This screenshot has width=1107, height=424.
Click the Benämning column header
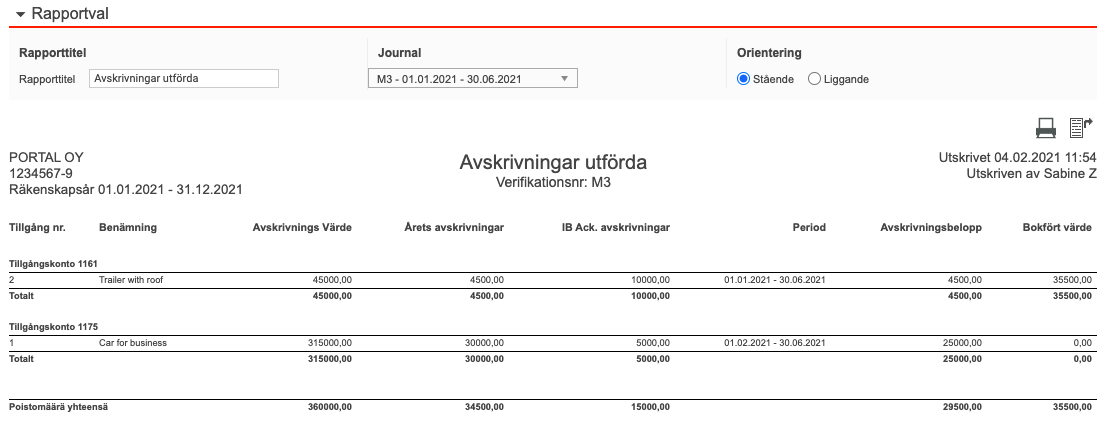[128, 227]
